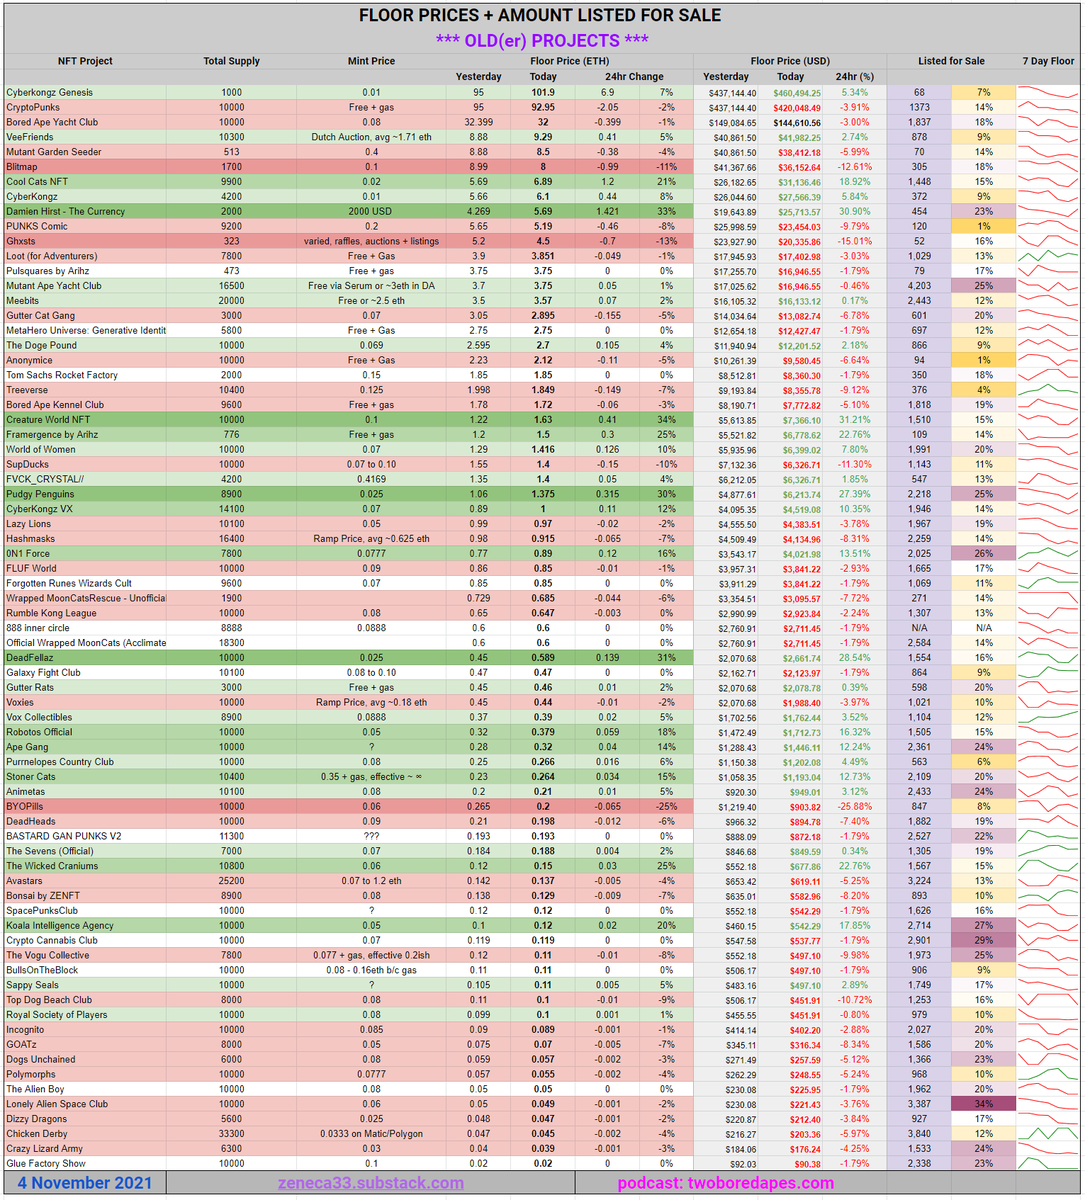Click the 'FLOOR PRICES + AMOUNT LISTED FOR SALE' title
This screenshot has width=1085, height=1200.
pyautogui.click(x=541, y=15)
